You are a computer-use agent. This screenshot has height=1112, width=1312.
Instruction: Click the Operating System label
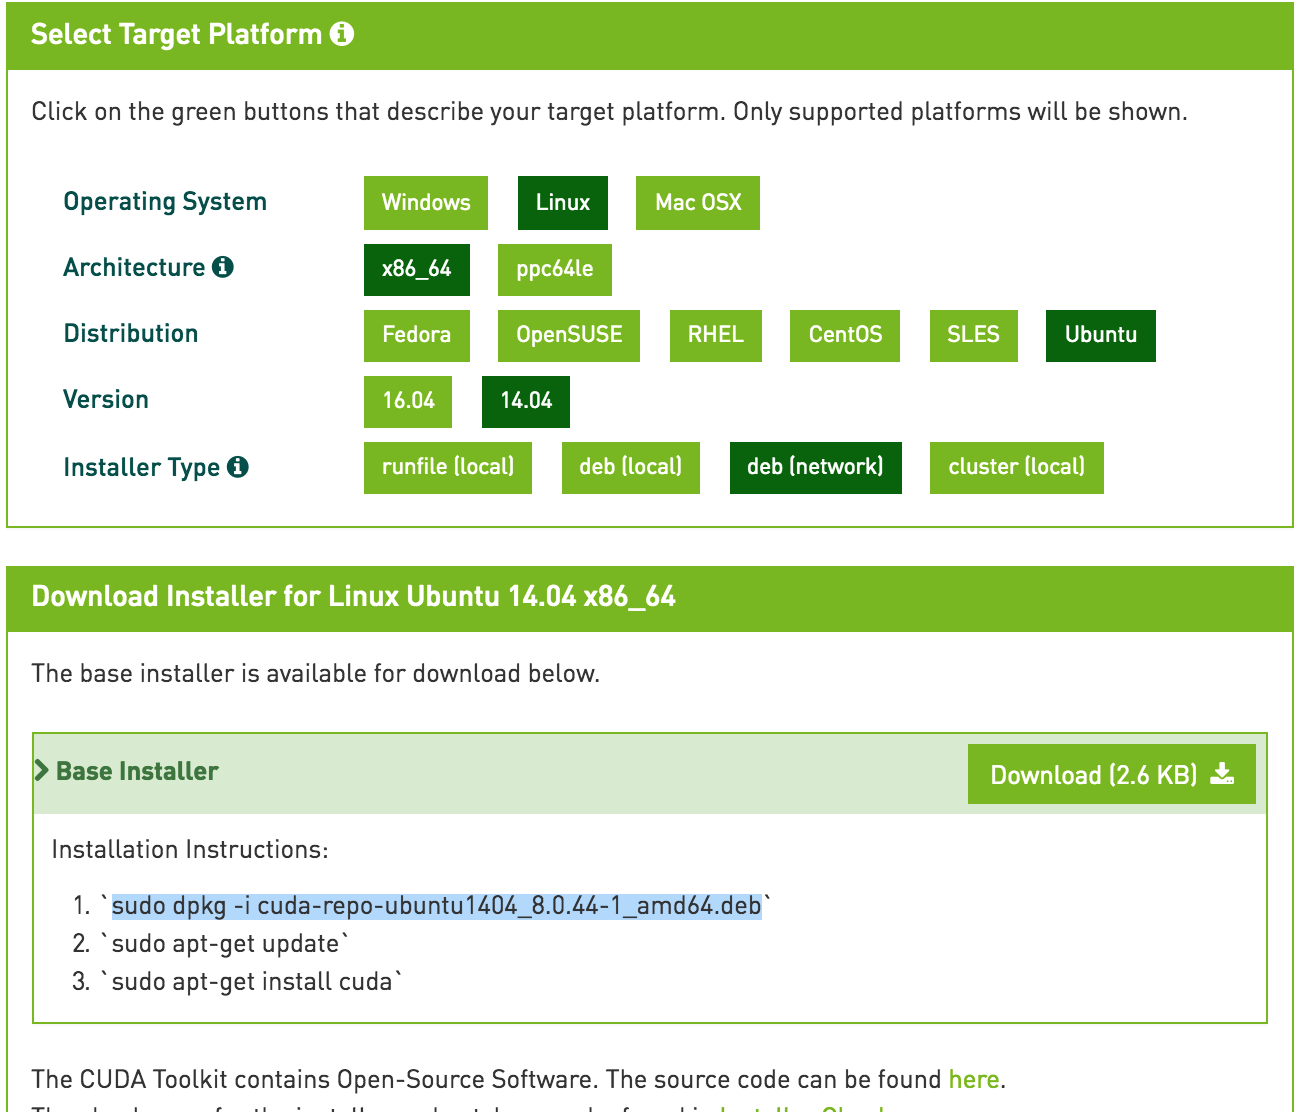[165, 202]
